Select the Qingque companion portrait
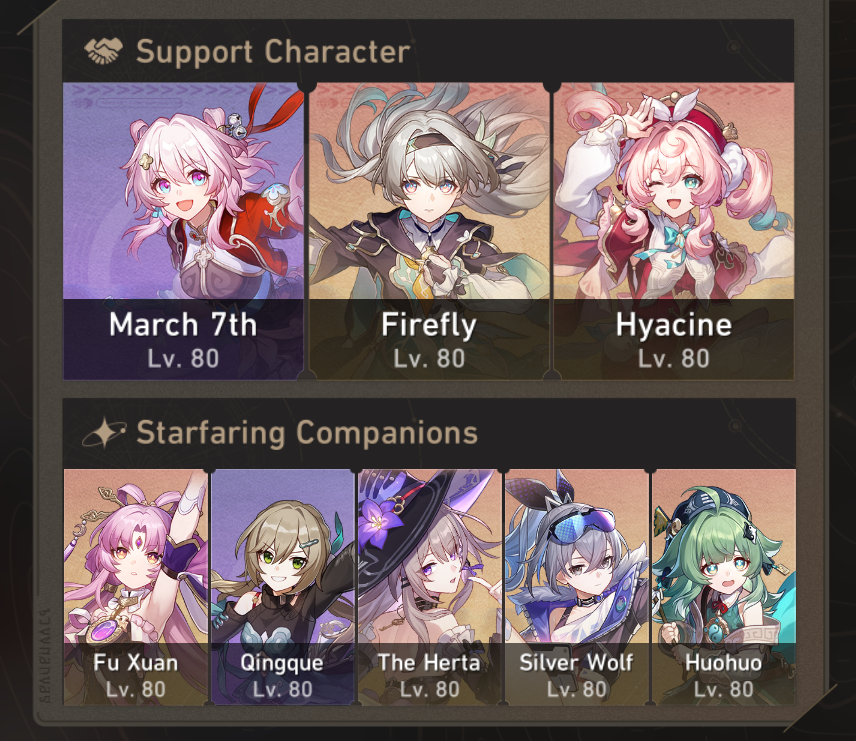Viewport: 856px width, 741px height. click(283, 586)
